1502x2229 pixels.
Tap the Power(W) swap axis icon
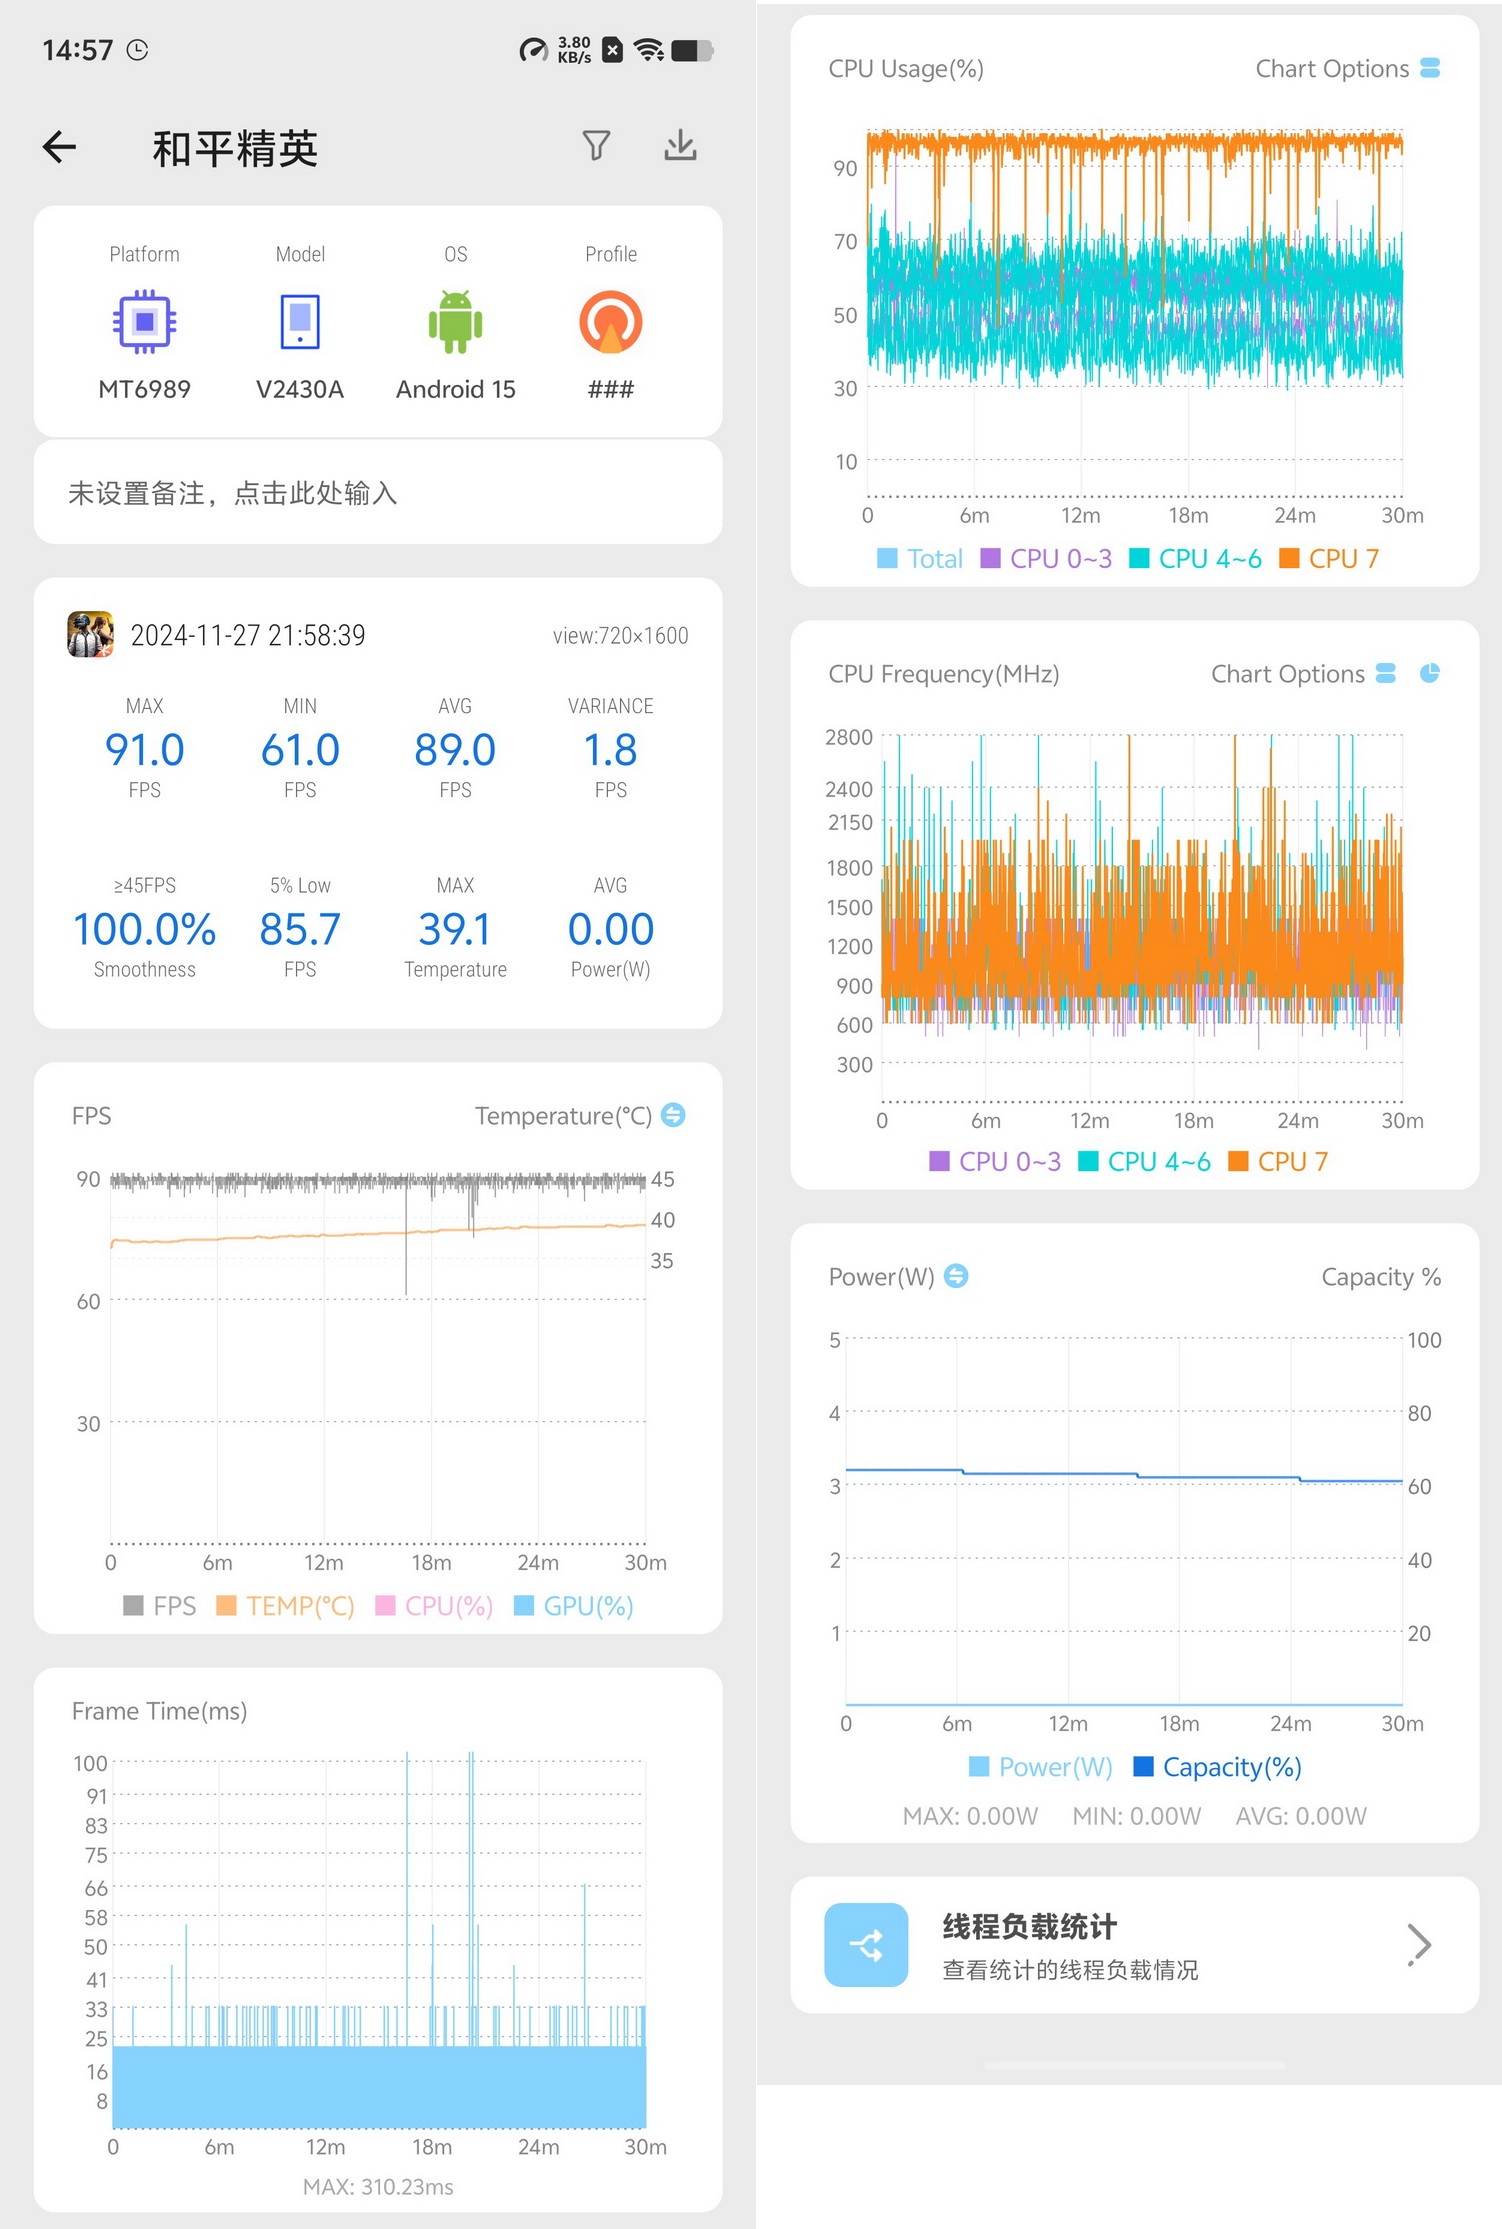(x=956, y=1276)
